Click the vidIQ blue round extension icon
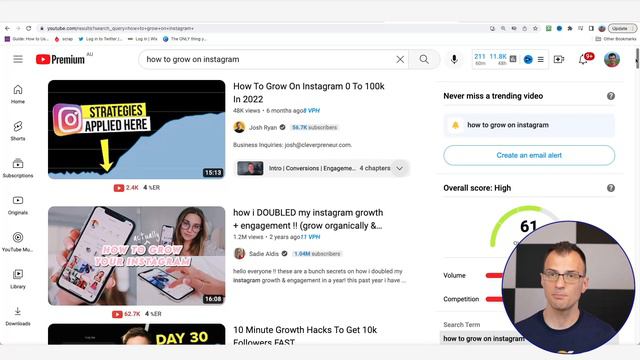The height and width of the screenshot is (360, 640). [528, 60]
